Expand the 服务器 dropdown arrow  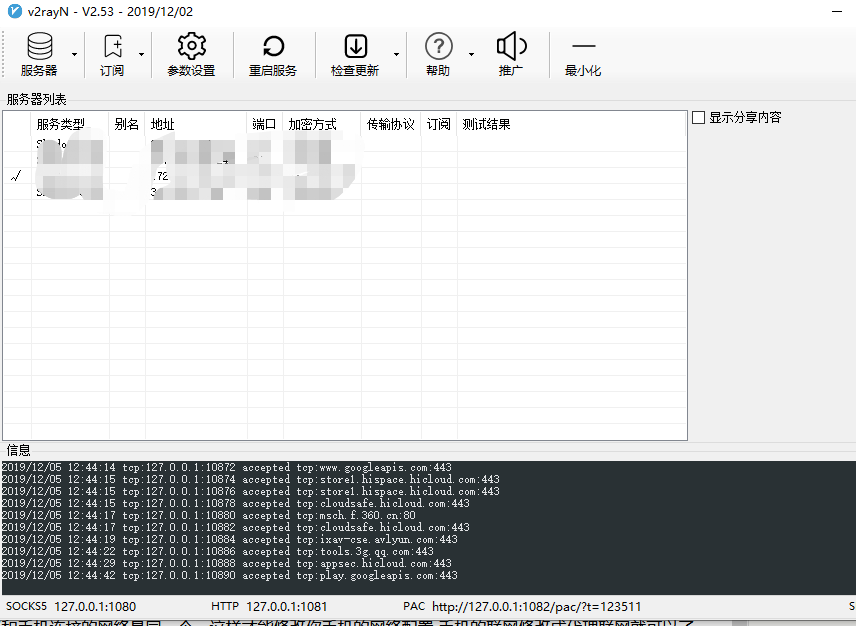click(x=74, y=54)
